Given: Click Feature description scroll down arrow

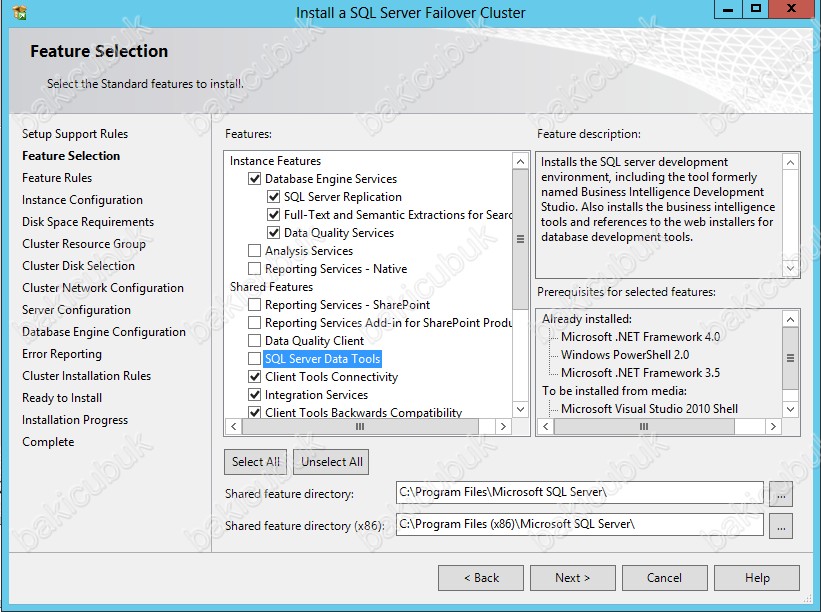Looking at the screenshot, I should 790,269.
